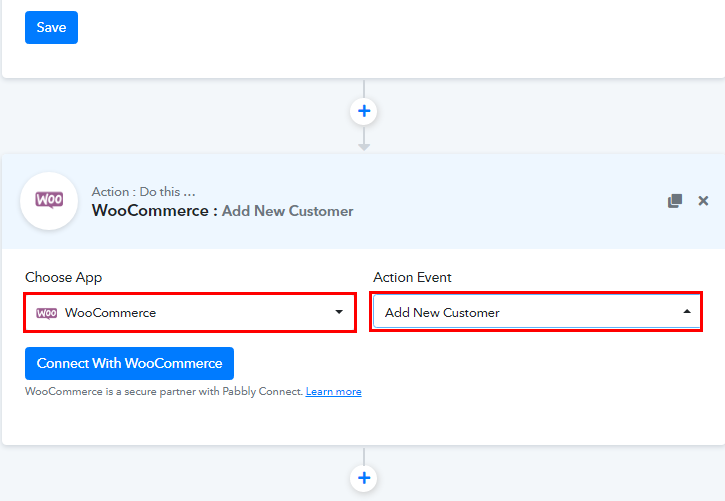Open the Choose App dropdown
The image size is (725, 501).
coord(190,312)
